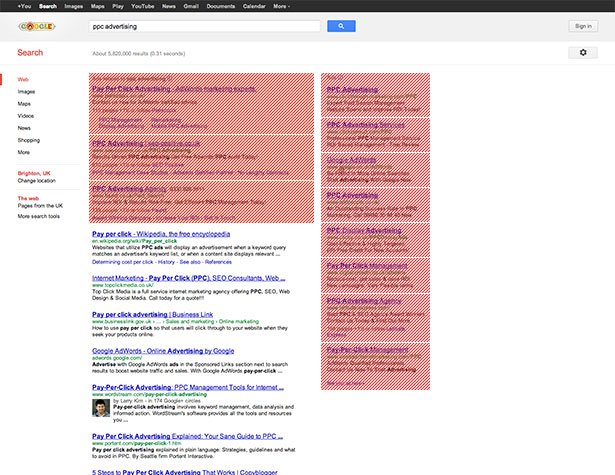Click the Larry Kim author thumbnail
Image resolution: width=615 pixels, height=475 pixels.
(101, 408)
